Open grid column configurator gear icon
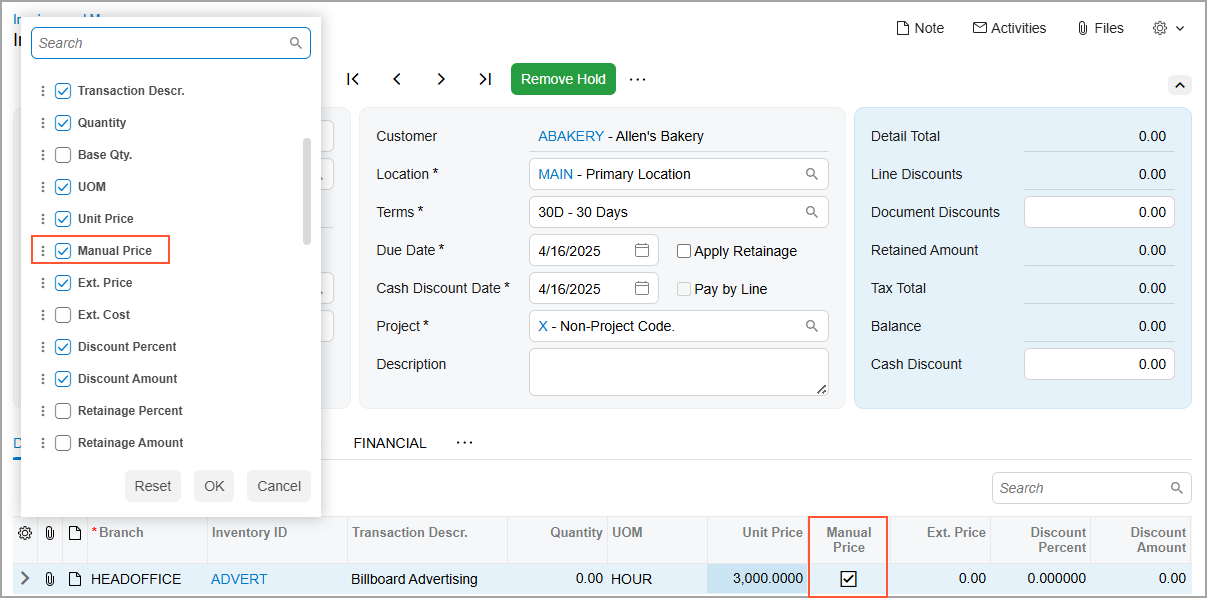1207x598 pixels. point(25,533)
